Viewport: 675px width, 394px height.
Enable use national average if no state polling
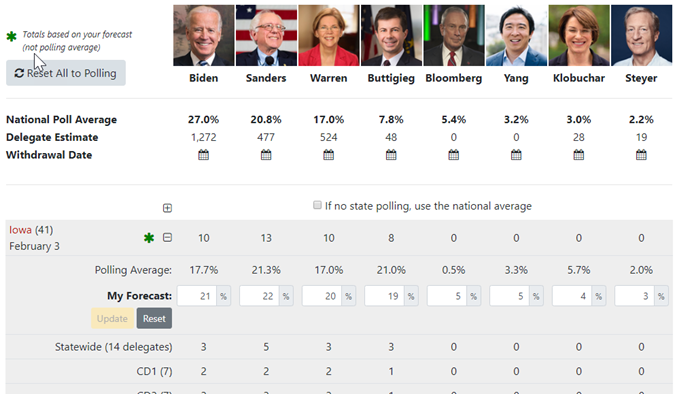pos(317,205)
